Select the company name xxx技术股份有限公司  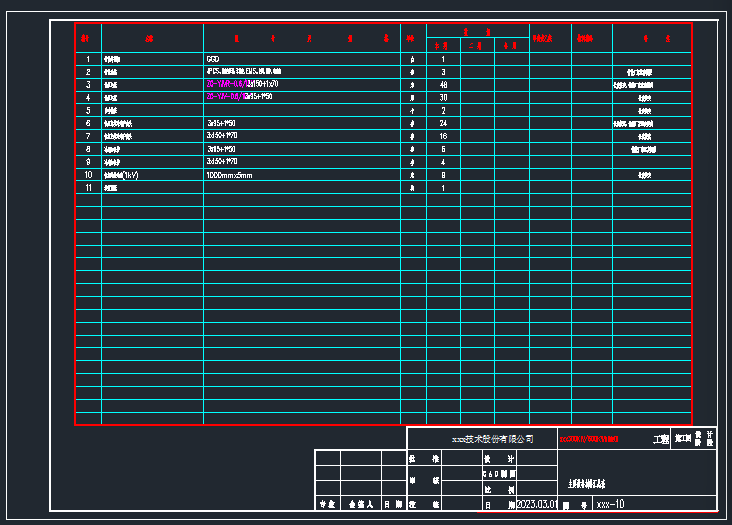point(493,439)
